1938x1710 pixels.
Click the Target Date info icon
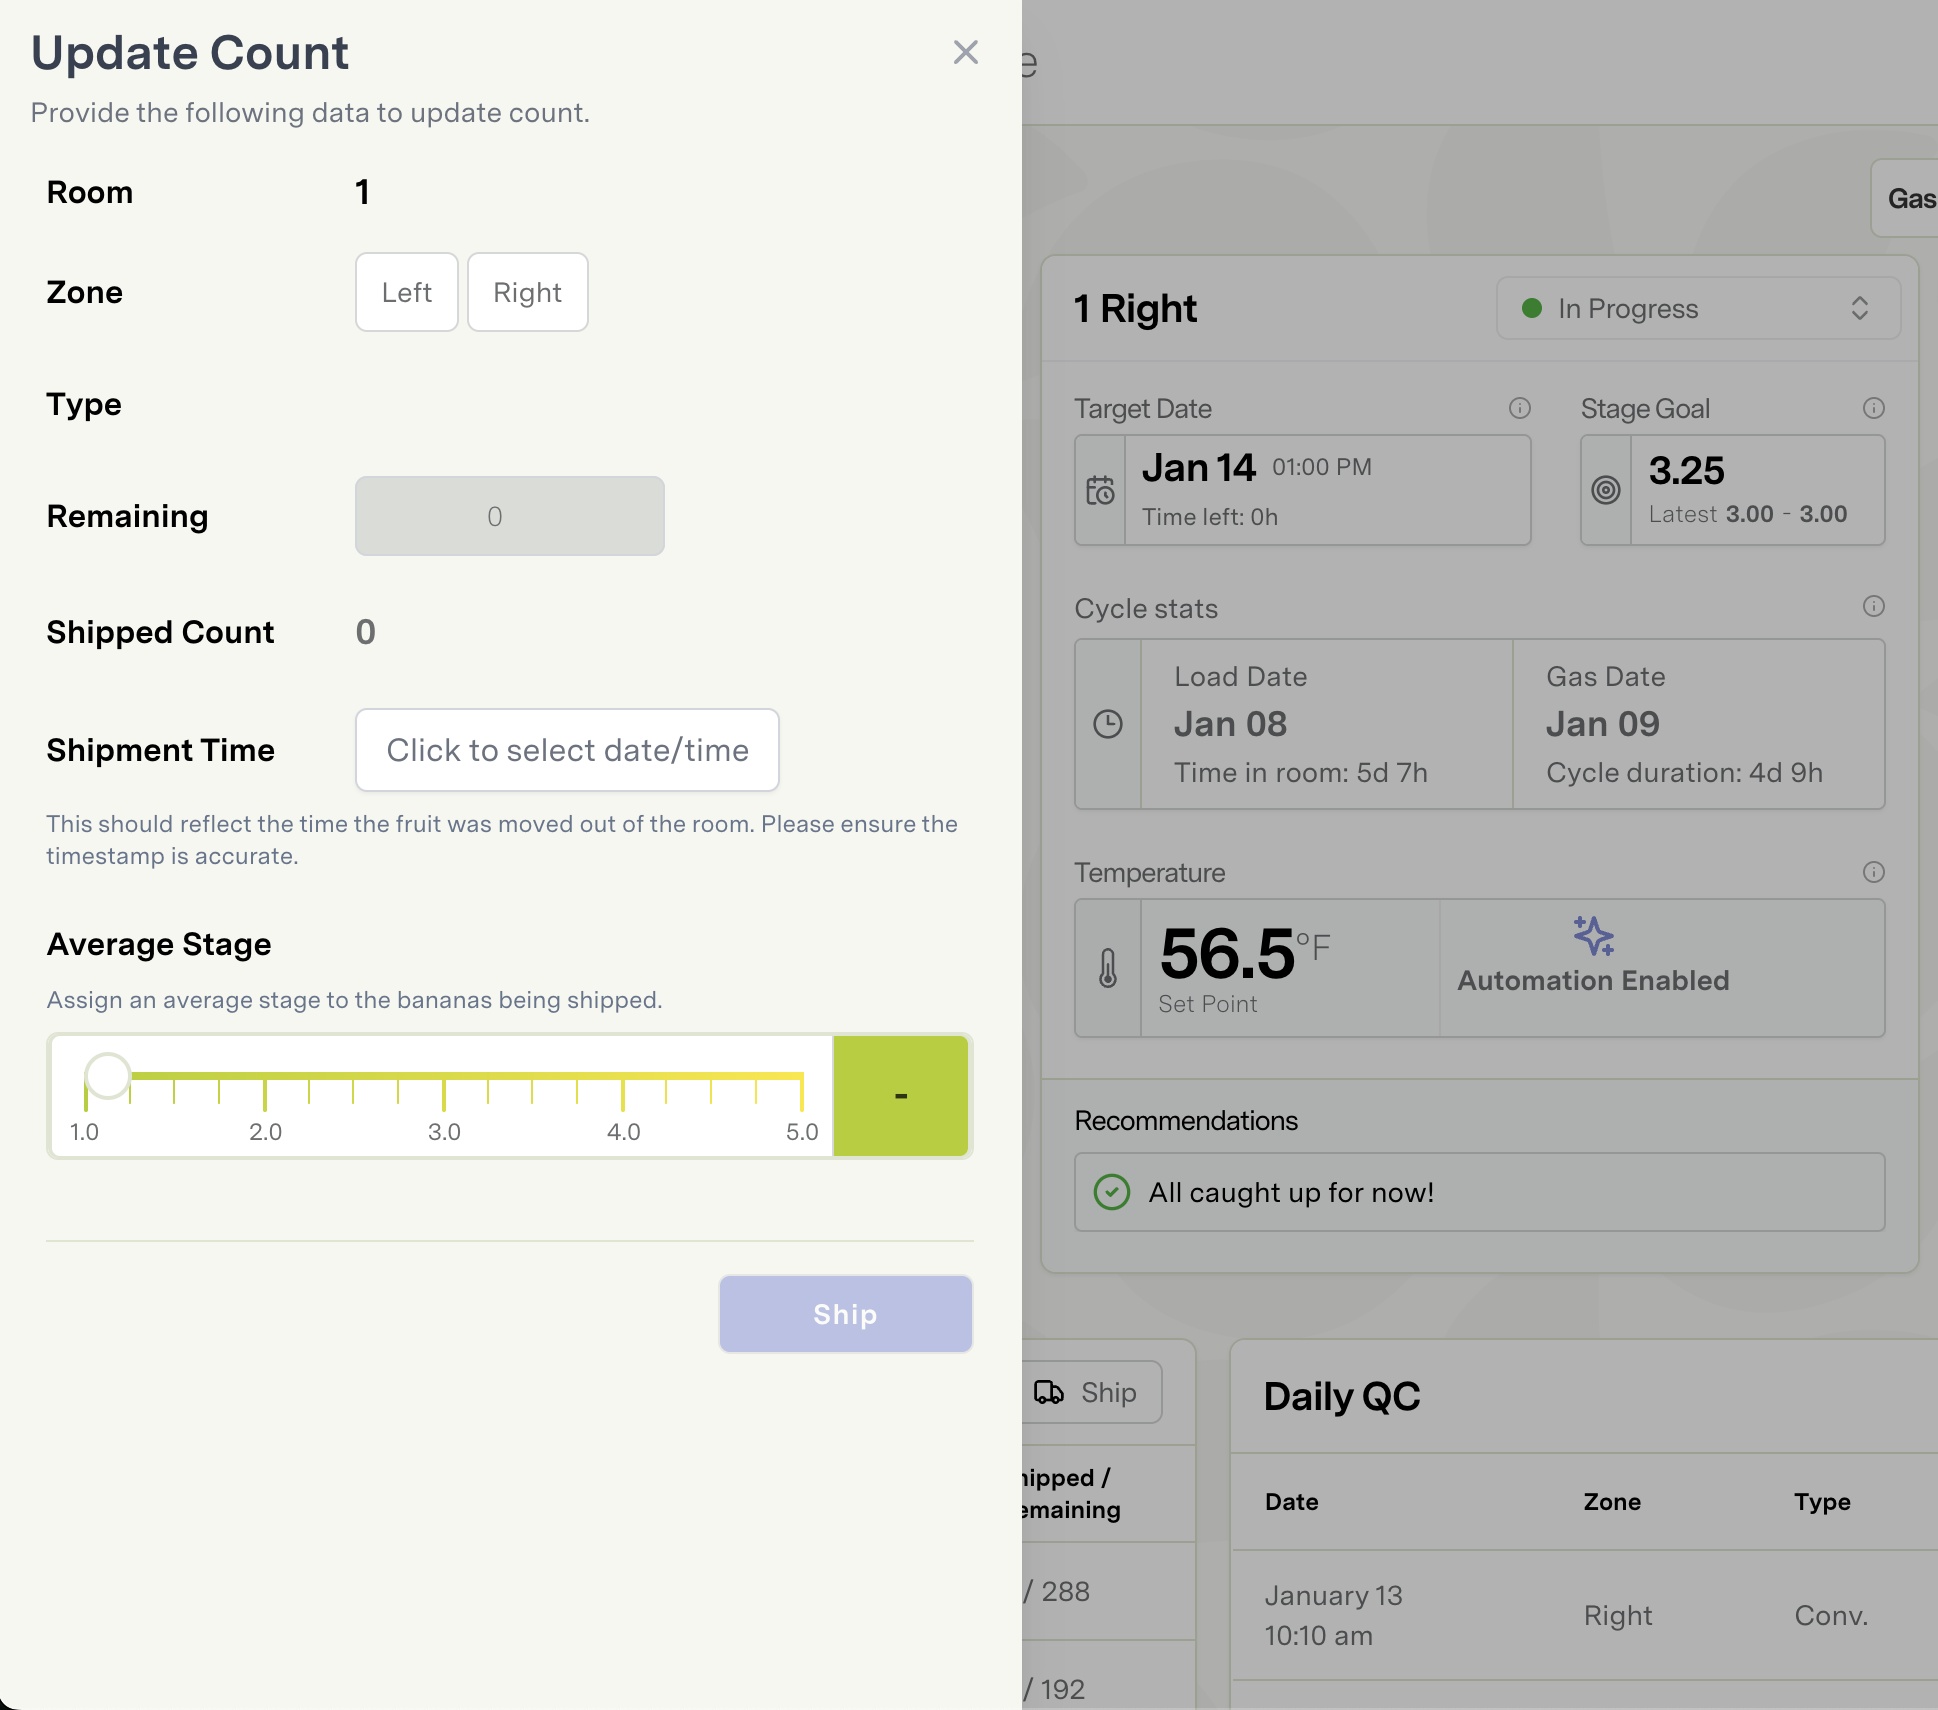click(1519, 408)
